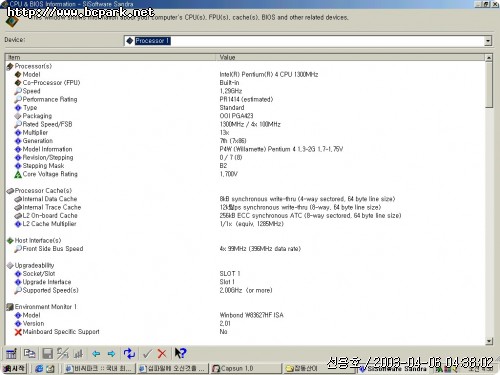
Task: Click the copy icon in bottom toolbar
Action: tap(30, 353)
